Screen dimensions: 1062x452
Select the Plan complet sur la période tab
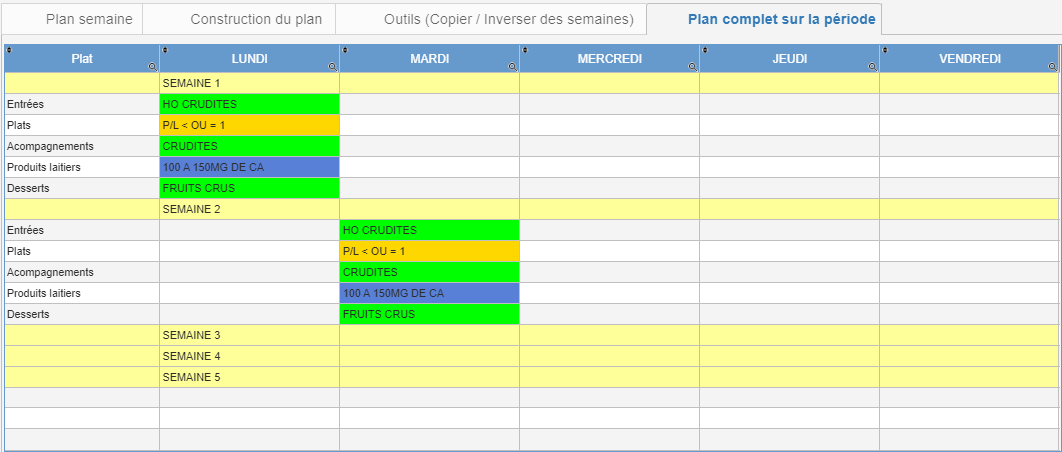click(x=782, y=19)
